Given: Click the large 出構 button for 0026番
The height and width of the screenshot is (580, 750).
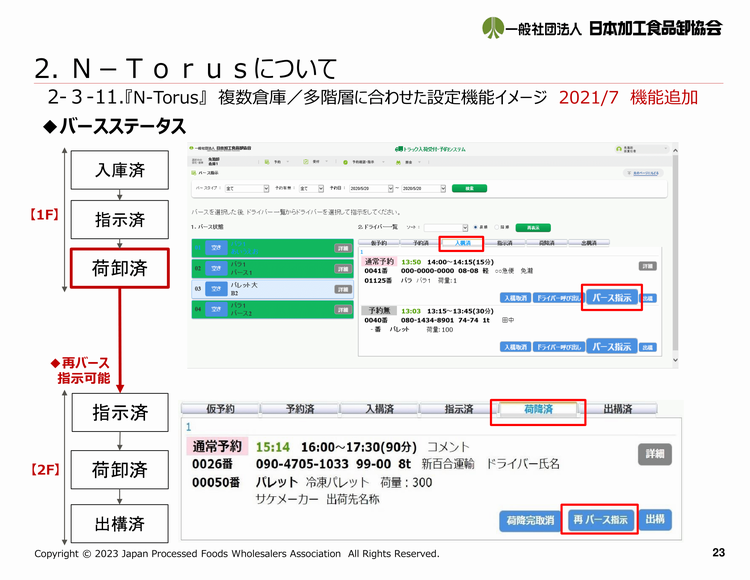Looking at the screenshot, I should [x=655, y=519].
